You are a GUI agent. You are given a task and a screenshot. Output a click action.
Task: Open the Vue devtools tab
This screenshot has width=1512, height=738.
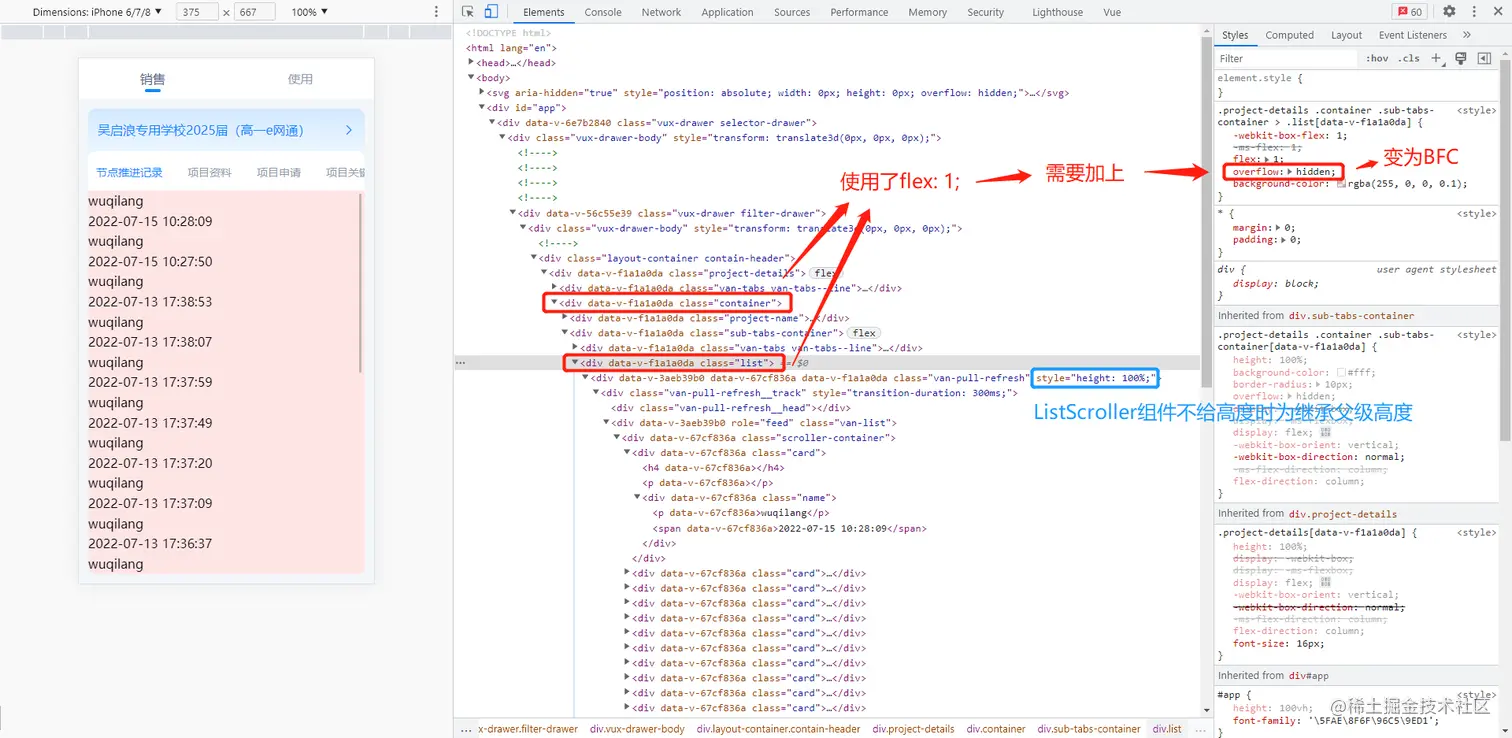coord(1112,12)
